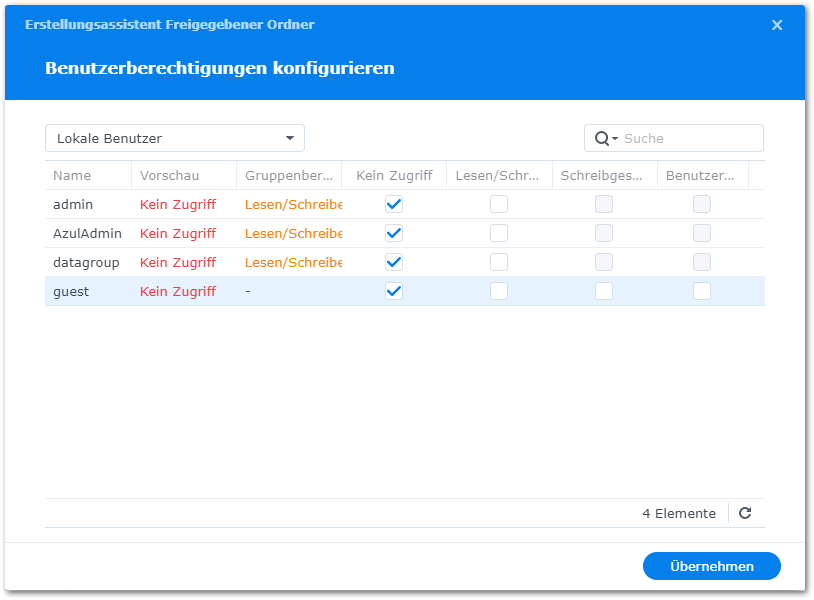Click the search magnifier icon

tap(602, 138)
